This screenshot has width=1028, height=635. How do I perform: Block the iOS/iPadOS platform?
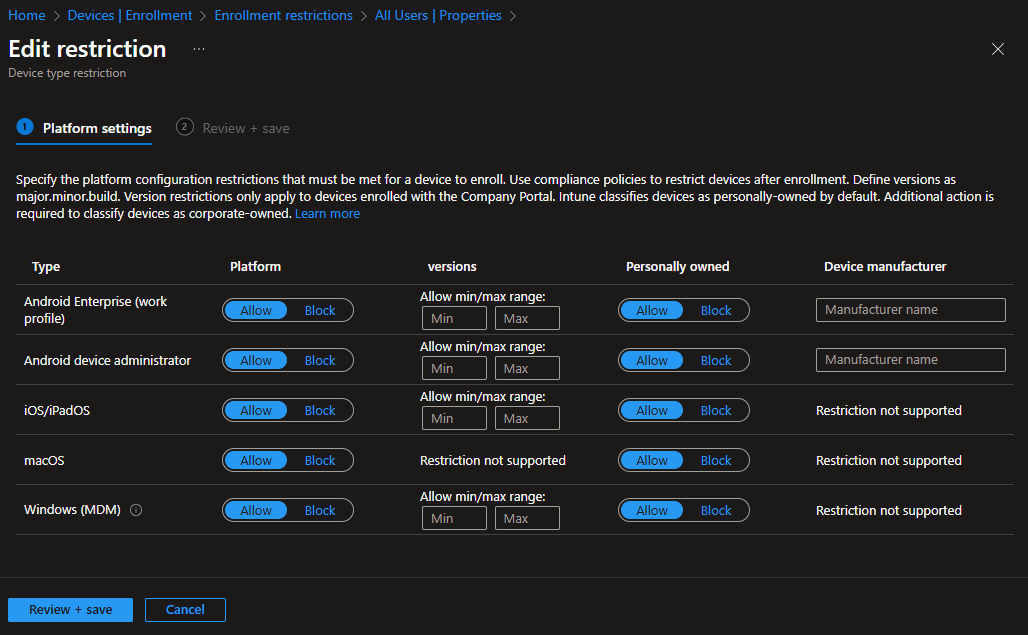(x=320, y=411)
